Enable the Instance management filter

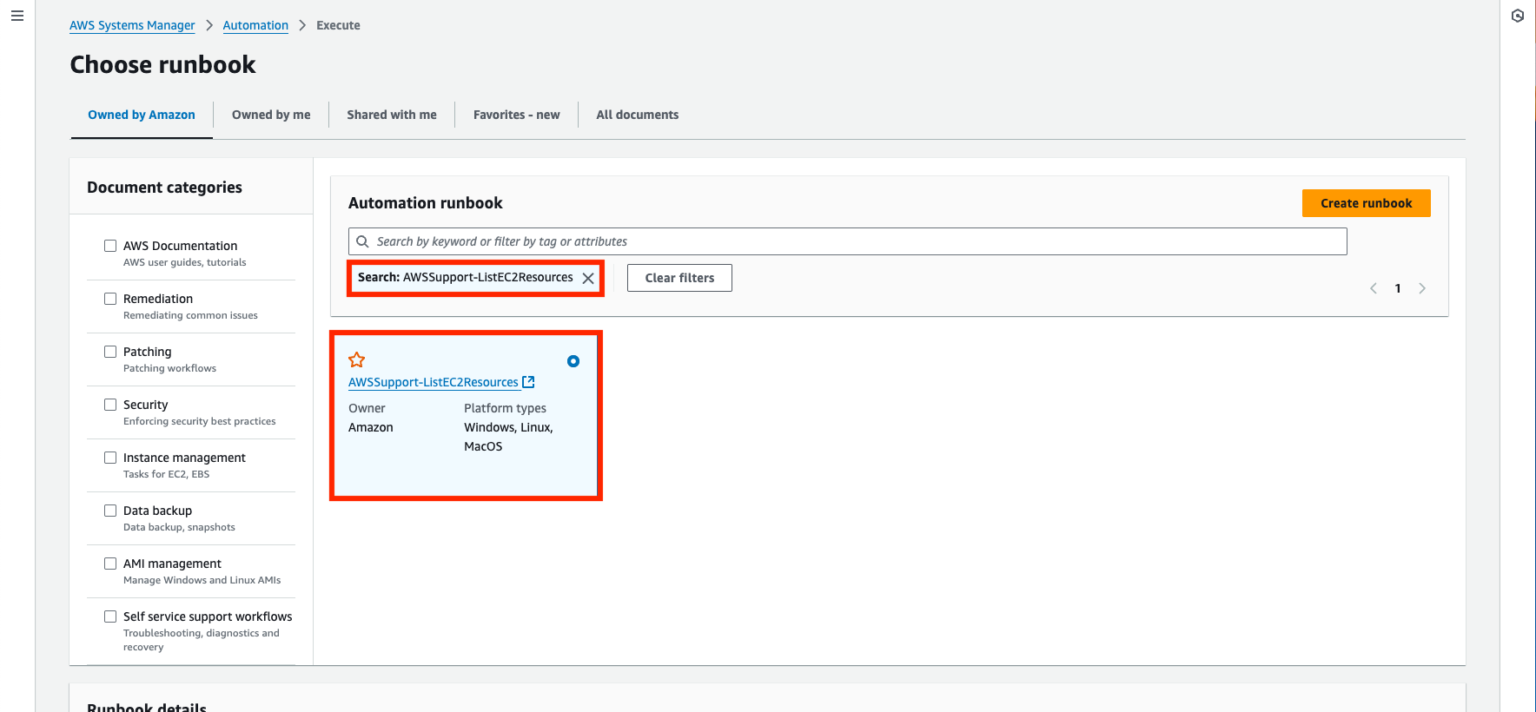[110, 457]
